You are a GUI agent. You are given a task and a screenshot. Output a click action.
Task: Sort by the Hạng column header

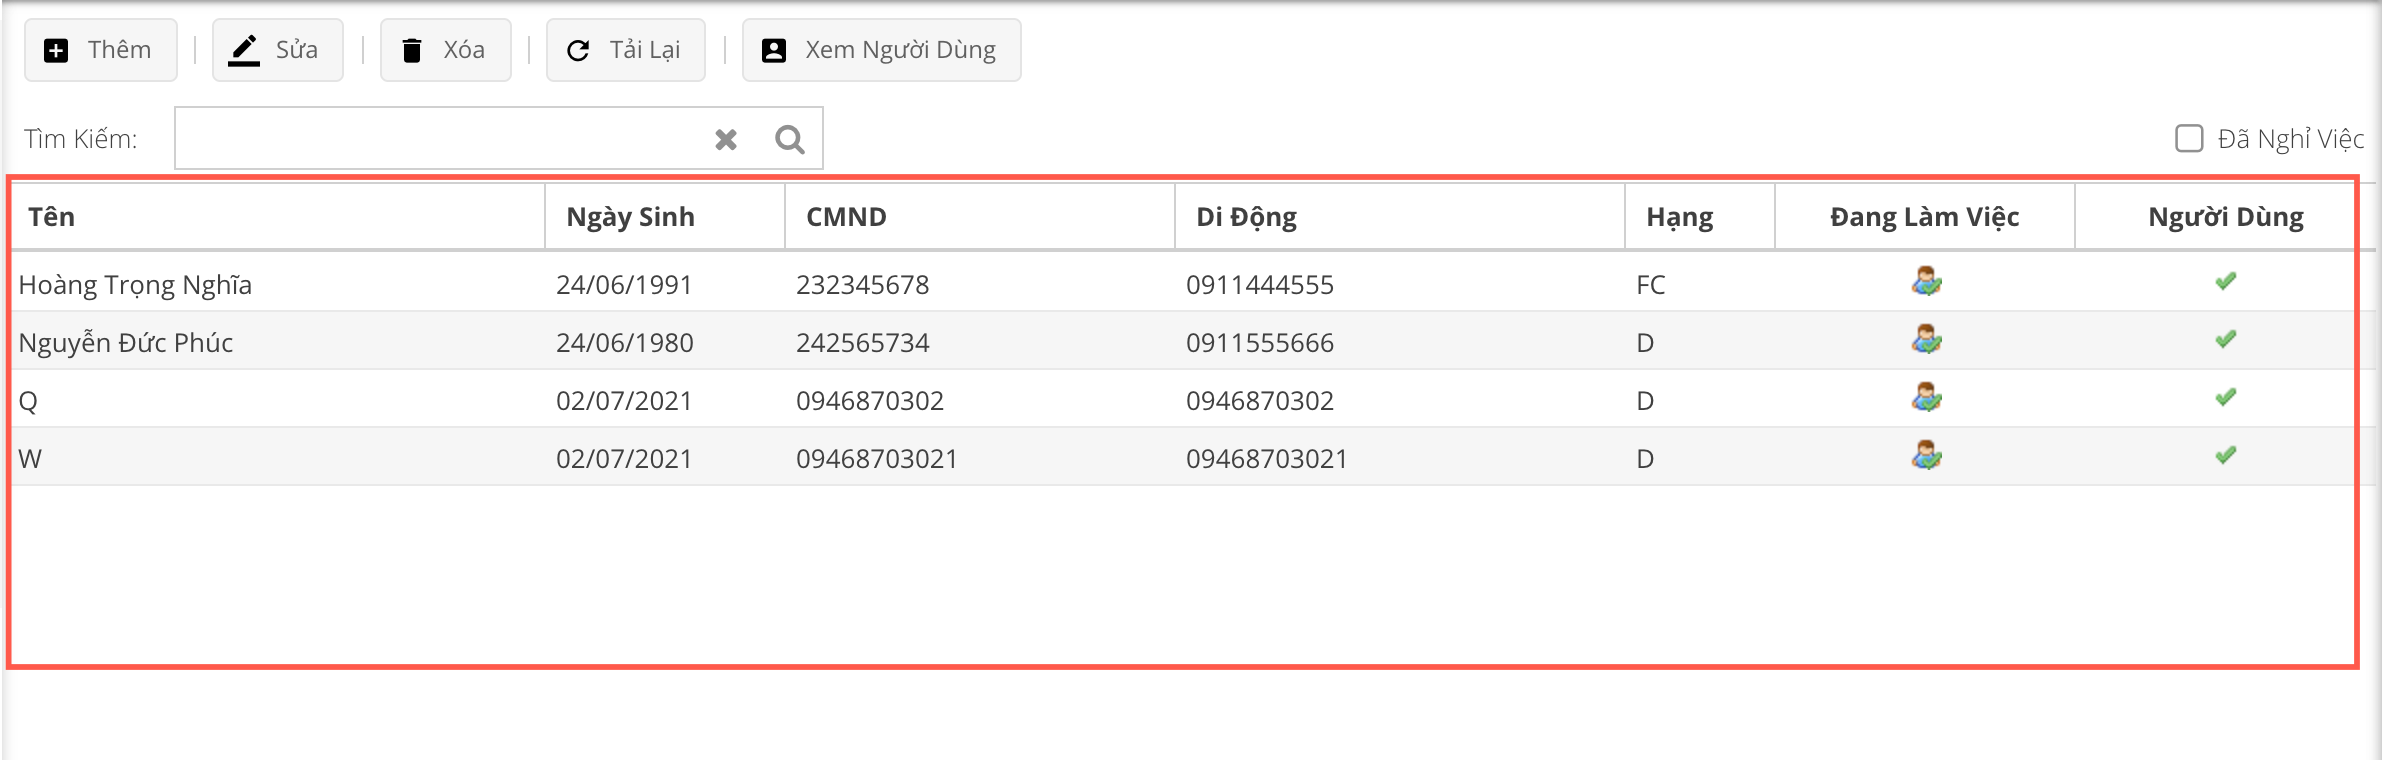pyautogui.click(x=1679, y=217)
